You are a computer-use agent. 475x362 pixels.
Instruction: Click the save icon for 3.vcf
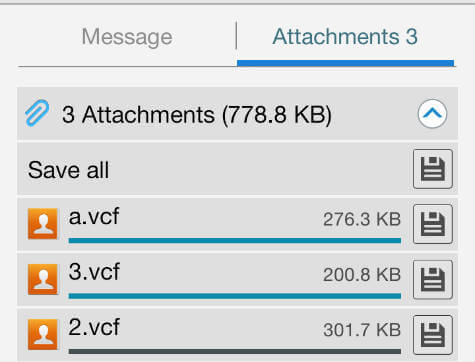point(433,280)
